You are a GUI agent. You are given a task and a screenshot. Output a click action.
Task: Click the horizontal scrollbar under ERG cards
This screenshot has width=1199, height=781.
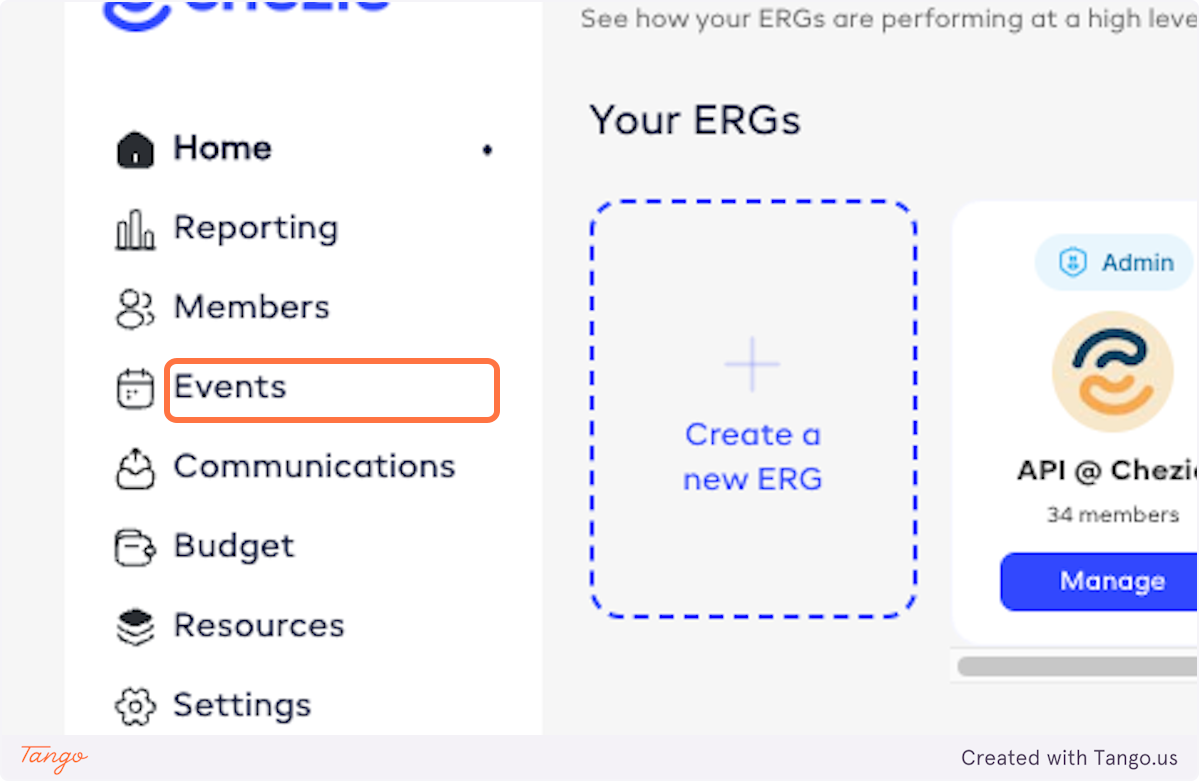click(x=1076, y=666)
